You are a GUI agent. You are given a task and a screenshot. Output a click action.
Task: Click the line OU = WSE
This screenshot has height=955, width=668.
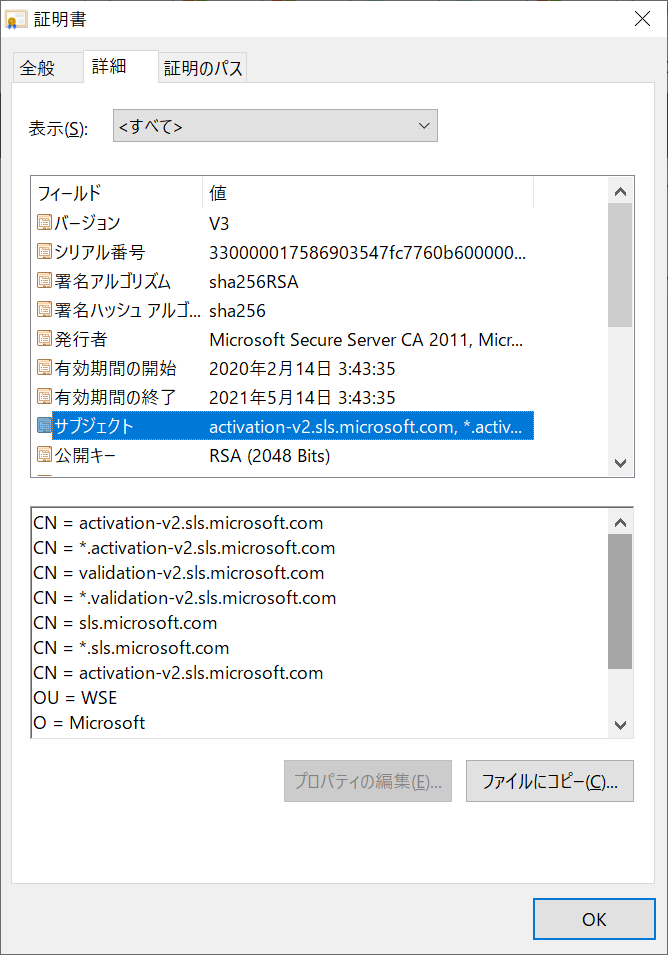tap(75, 698)
